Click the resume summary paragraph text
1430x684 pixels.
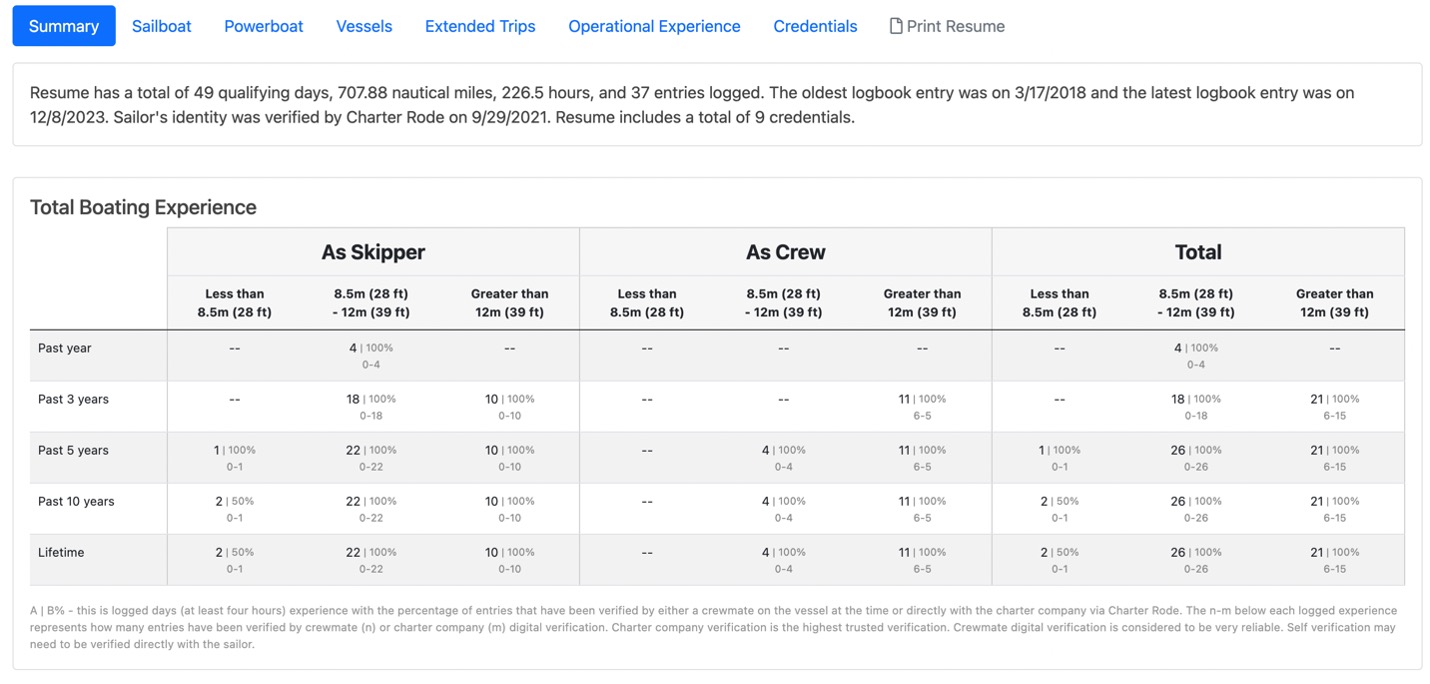pos(692,105)
